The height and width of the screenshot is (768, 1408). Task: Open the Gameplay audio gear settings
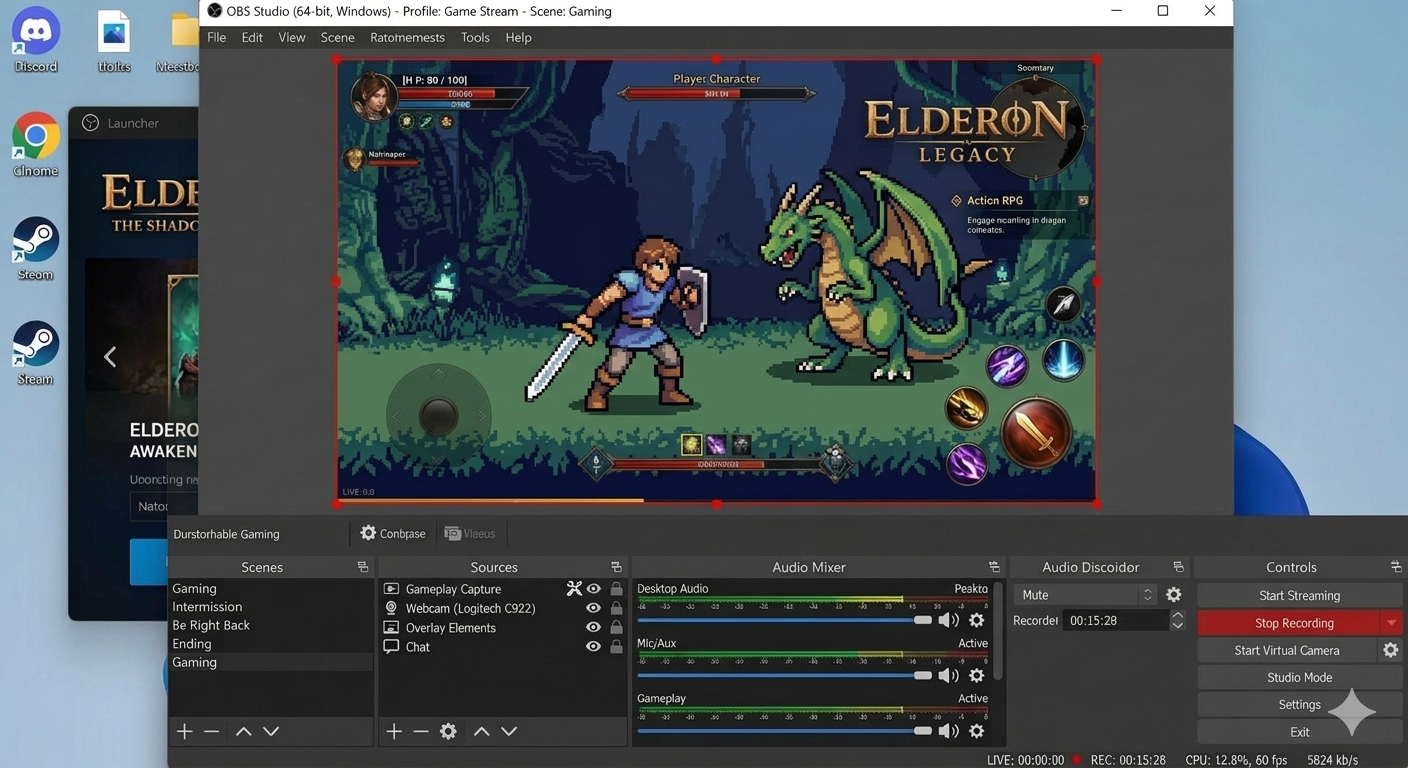click(x=976, y=731)
